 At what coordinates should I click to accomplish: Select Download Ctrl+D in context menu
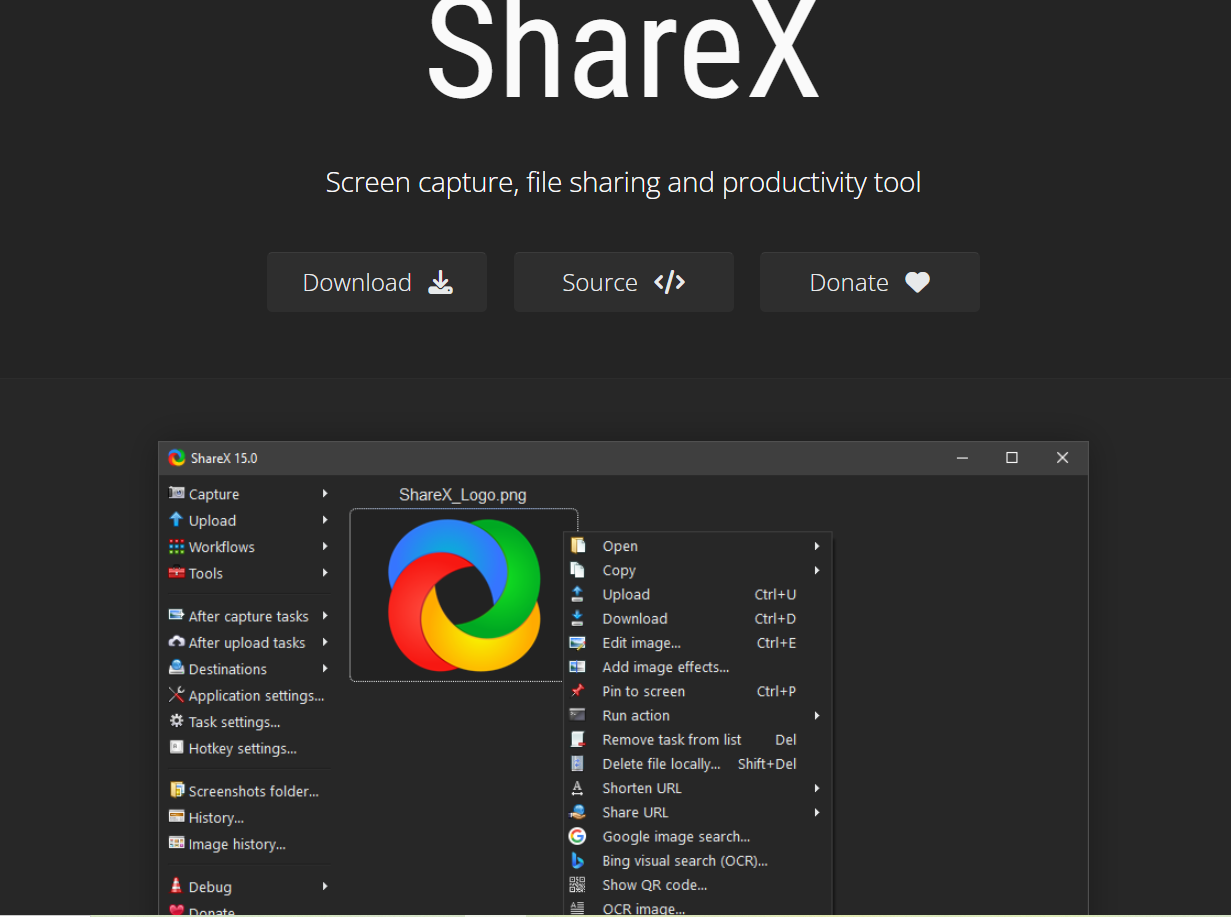[698, 618]
